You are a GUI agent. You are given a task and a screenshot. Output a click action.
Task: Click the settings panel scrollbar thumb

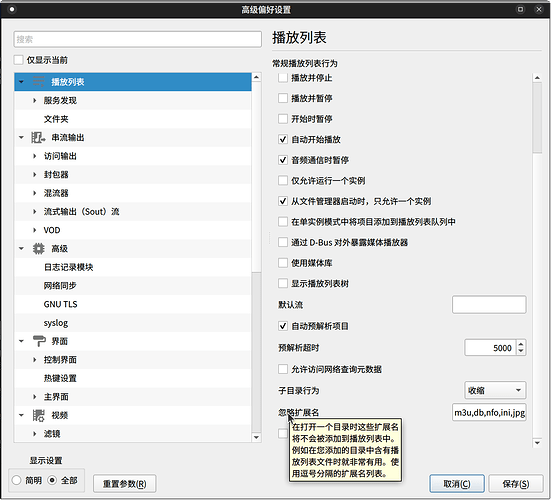pos(537,118)
